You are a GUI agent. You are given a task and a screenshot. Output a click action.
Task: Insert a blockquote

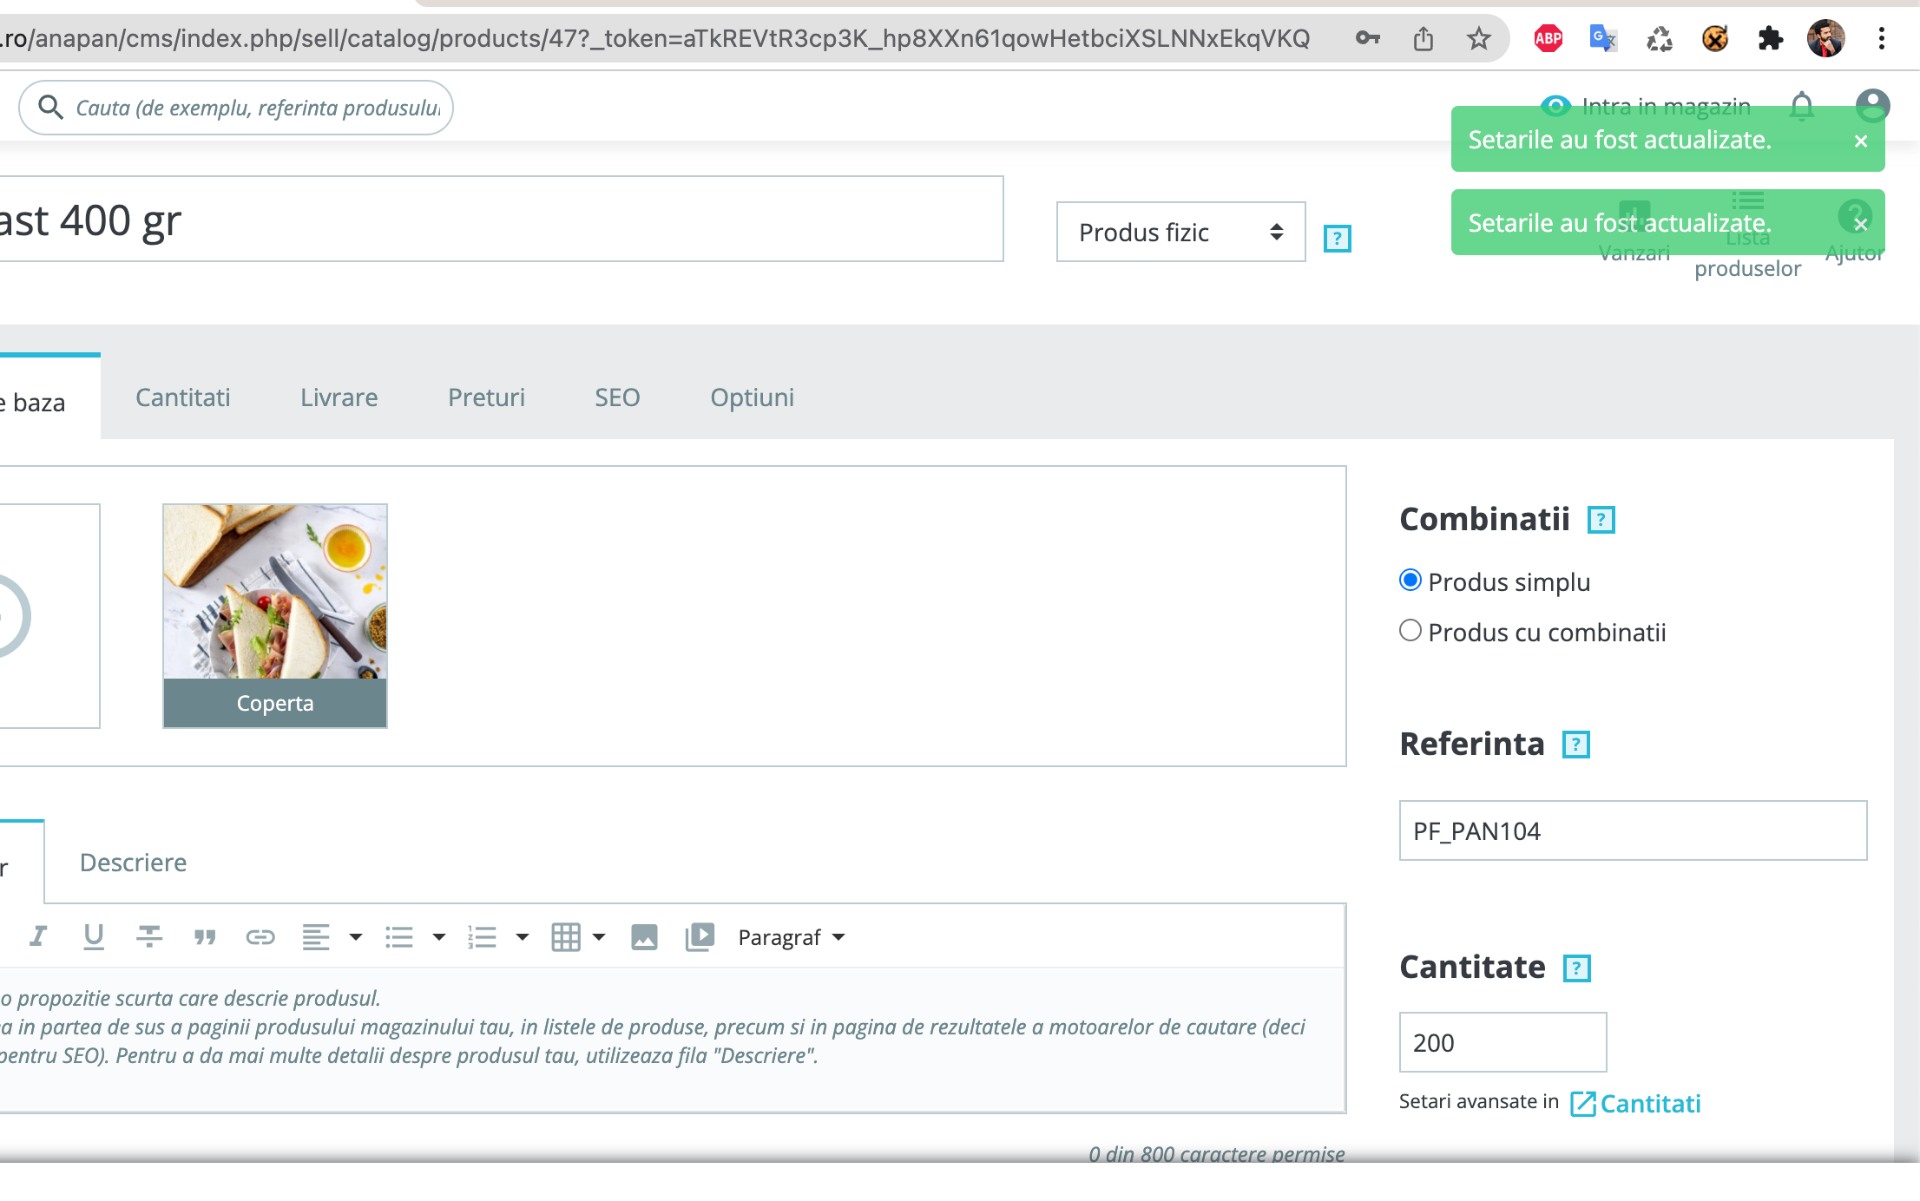205,937
